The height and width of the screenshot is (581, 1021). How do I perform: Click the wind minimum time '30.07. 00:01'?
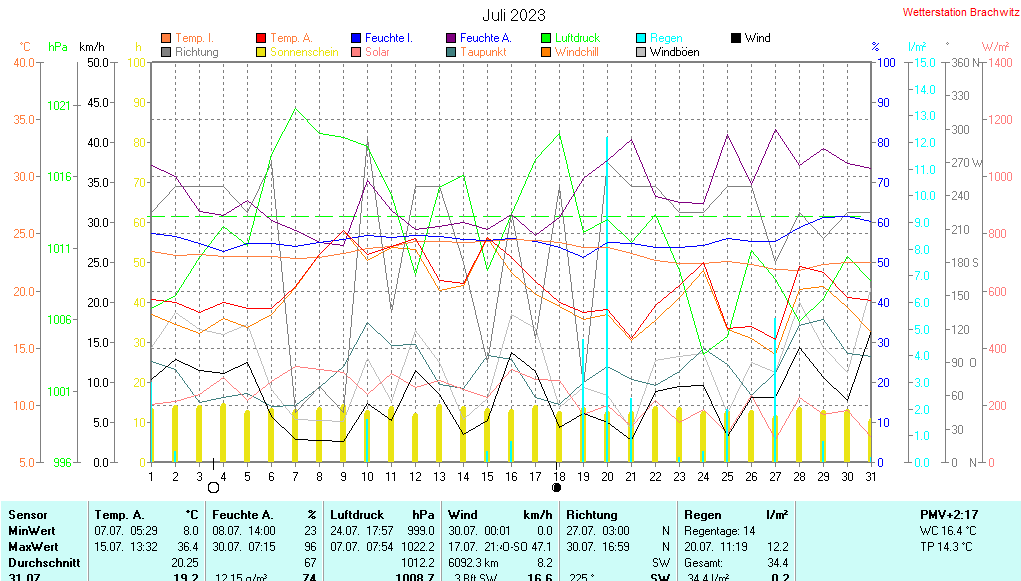pyautogui.click(x=479, y=531)
